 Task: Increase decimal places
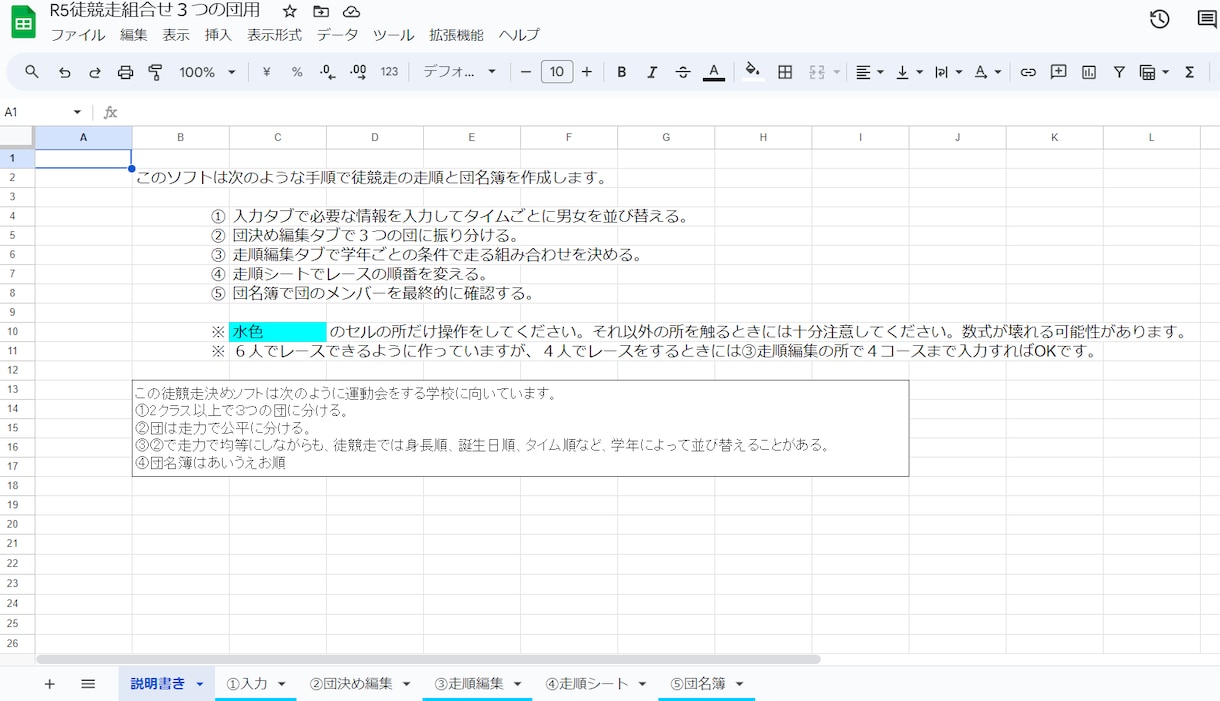[359, 72]
